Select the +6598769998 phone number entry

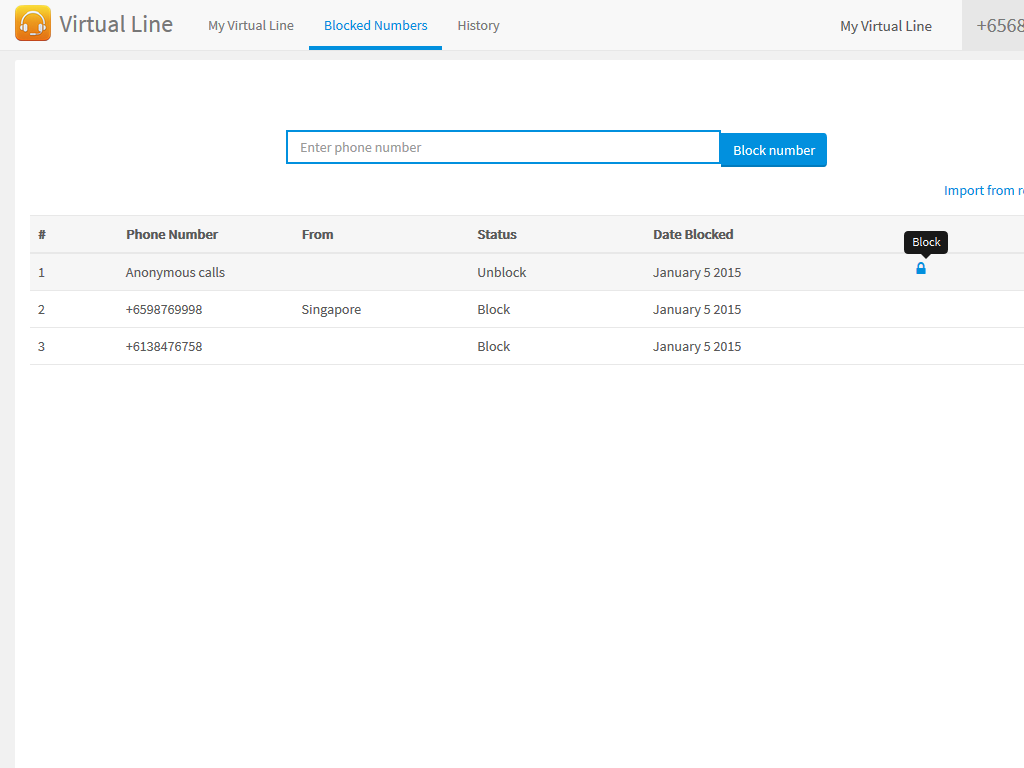[164, 309]
